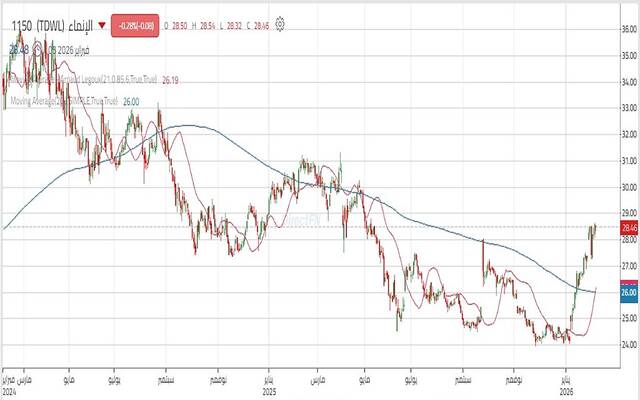
Task: Click the 36.00 price axis label
Action: point(628,29)
